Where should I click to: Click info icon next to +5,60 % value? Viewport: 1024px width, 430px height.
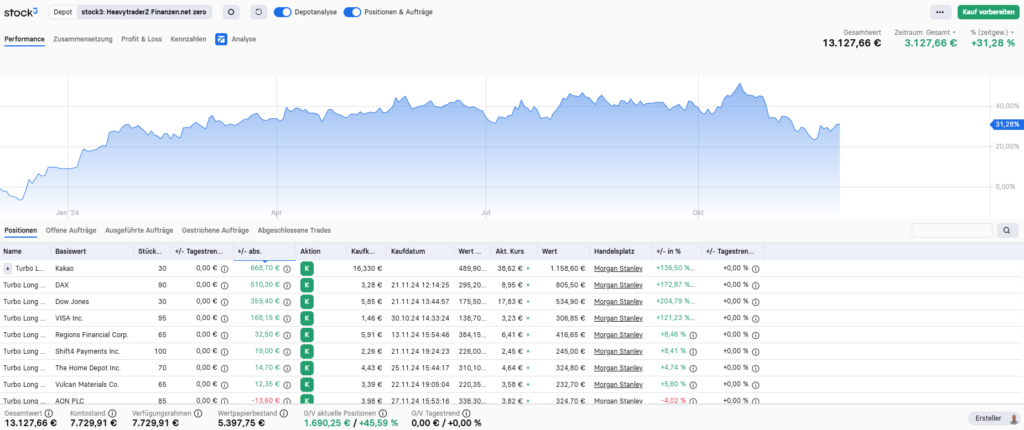point(693,384)
